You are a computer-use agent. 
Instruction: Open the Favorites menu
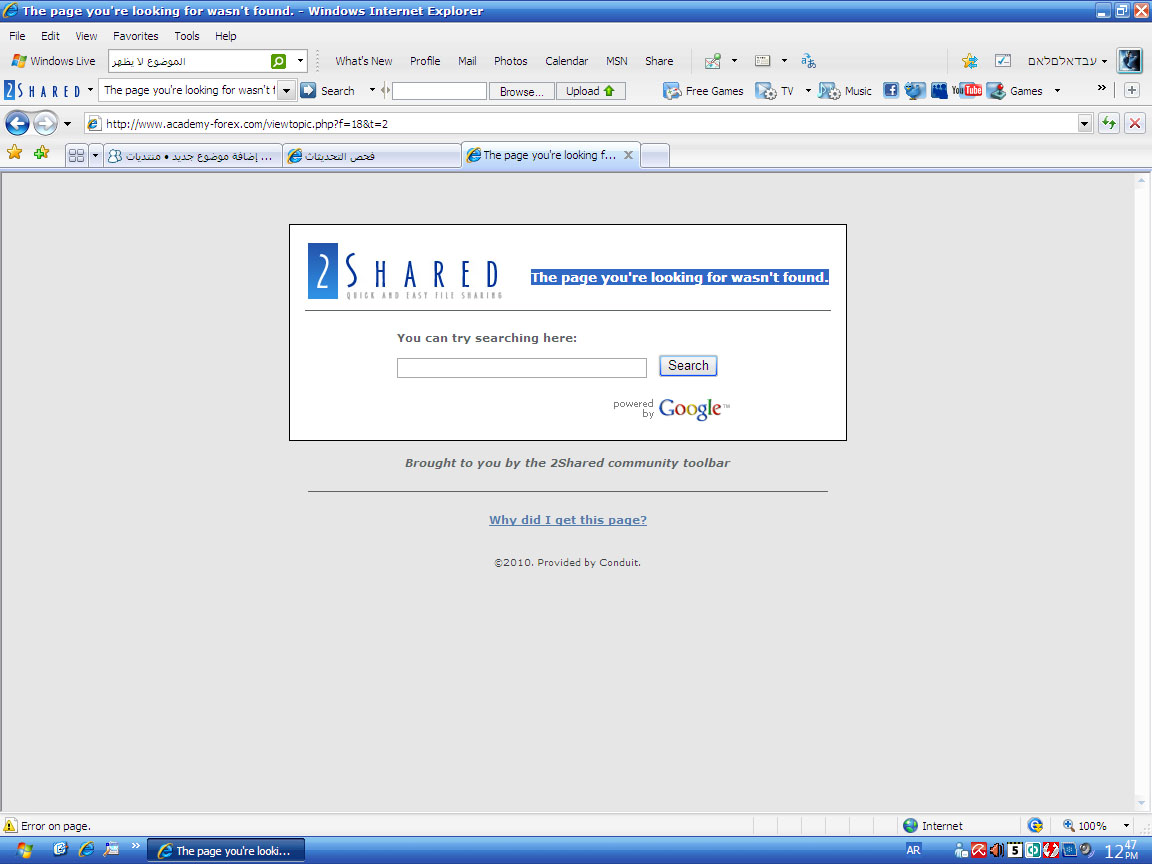pos(135,36)
